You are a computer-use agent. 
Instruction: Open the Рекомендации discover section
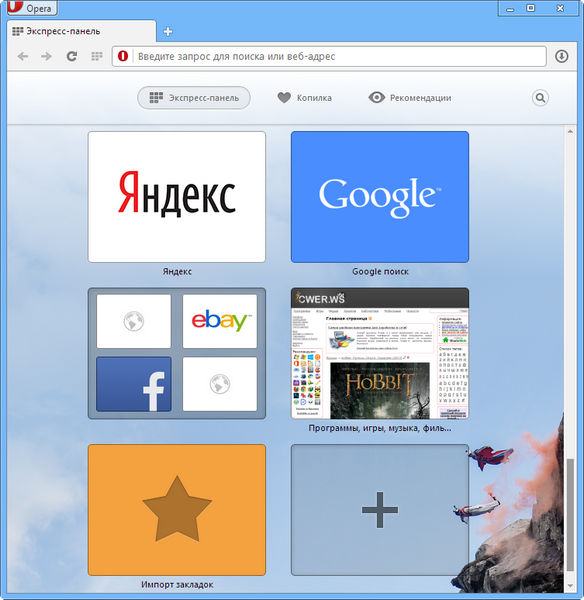pos(410,98)
